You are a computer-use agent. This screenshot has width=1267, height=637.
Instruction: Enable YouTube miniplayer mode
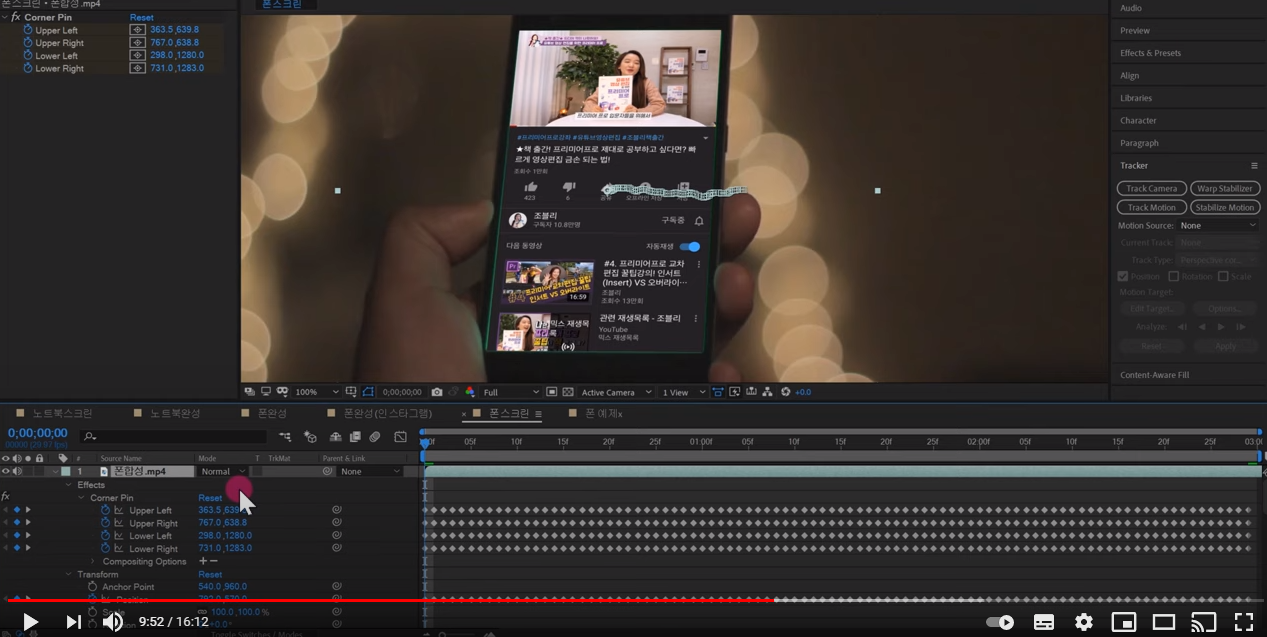click(1123, 622)
